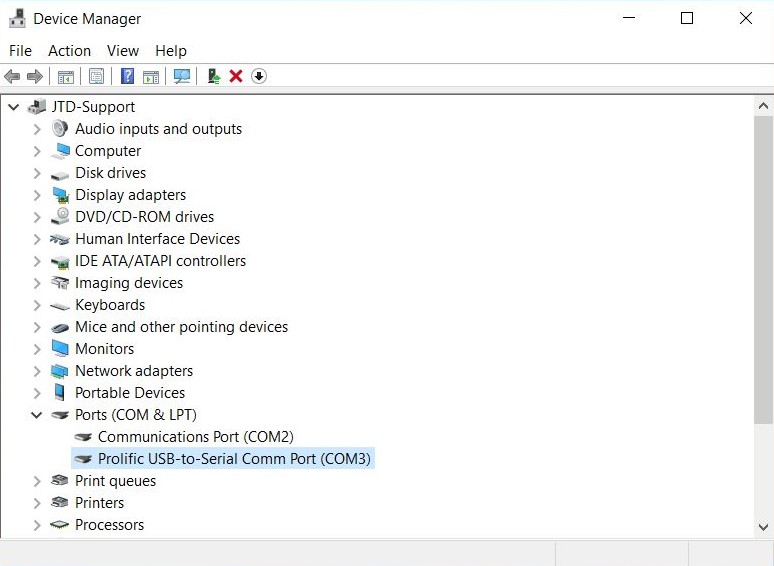
Task: Click the vertical scrollbar thumb
Action: point(763,270)
